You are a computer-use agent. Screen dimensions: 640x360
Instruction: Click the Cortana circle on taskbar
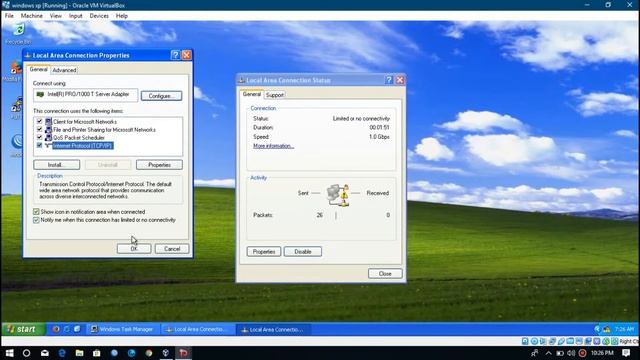27,353
